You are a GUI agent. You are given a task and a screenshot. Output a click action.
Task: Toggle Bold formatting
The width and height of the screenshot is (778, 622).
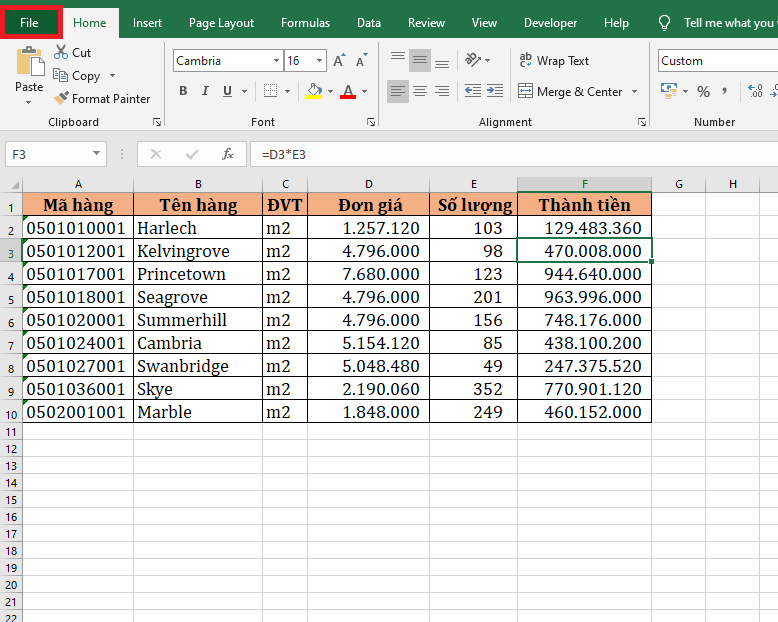(x=183, y=92)
